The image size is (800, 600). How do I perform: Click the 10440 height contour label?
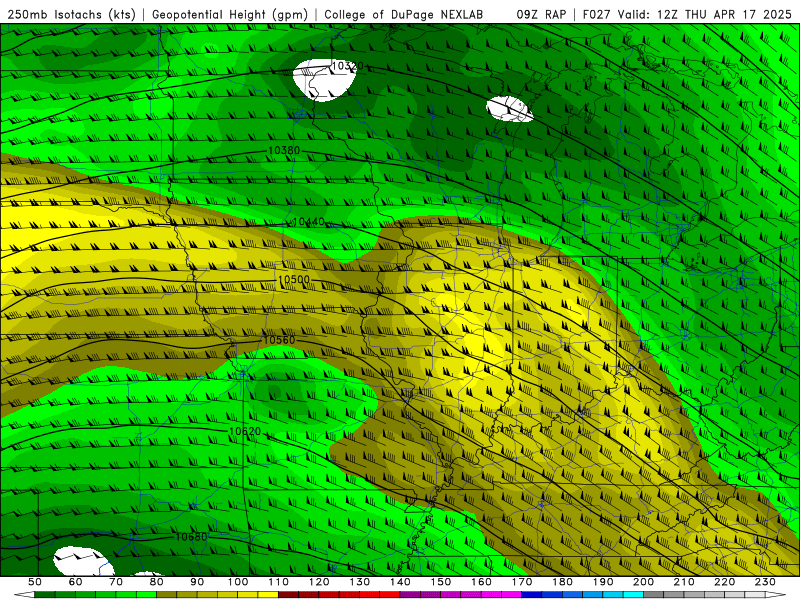pos(308,221)
